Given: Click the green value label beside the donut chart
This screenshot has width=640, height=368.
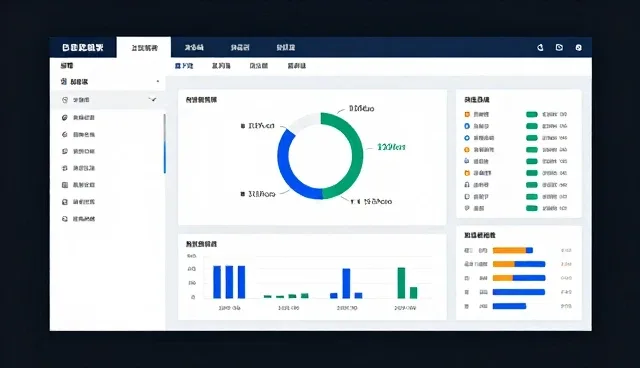Looking at the screenshot, I should [391, 147].
